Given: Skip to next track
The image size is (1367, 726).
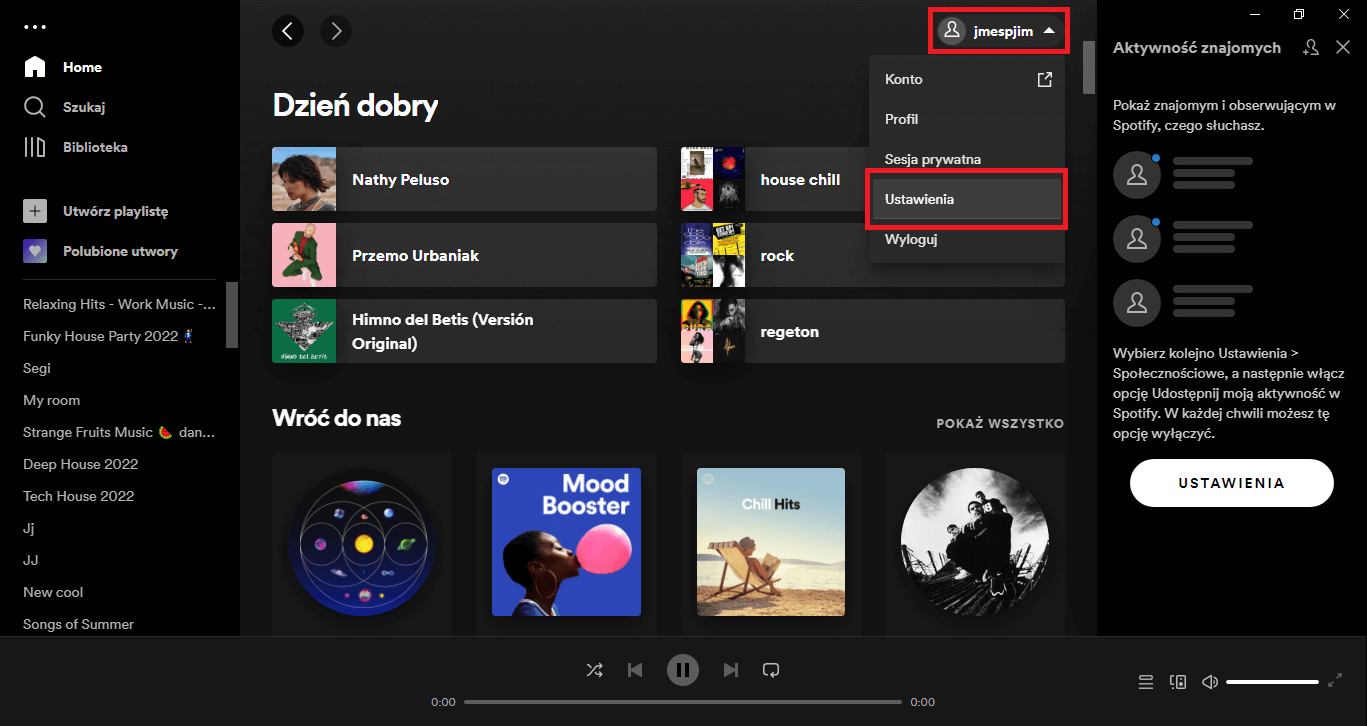Looking at the screenshot, I should (x=731, y=670).
